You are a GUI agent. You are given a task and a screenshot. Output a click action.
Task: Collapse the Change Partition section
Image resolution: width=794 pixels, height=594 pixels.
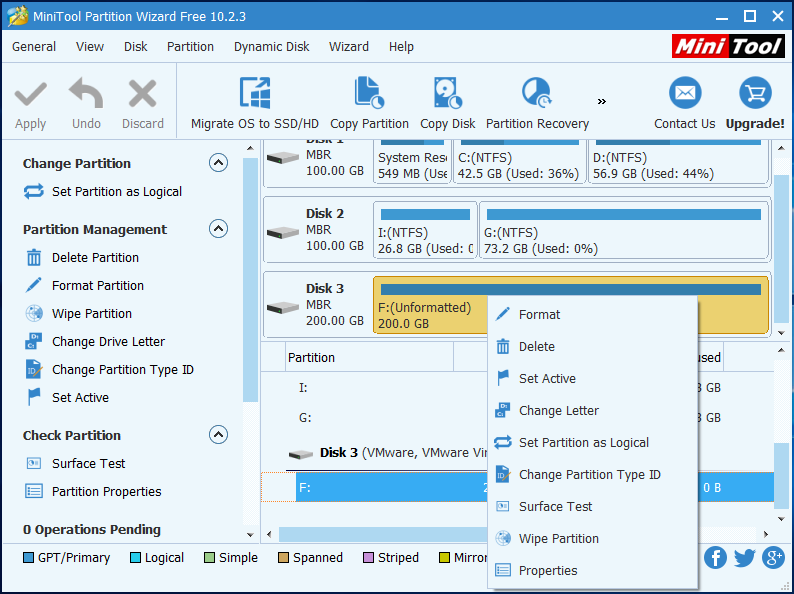[x=218, y=163]
